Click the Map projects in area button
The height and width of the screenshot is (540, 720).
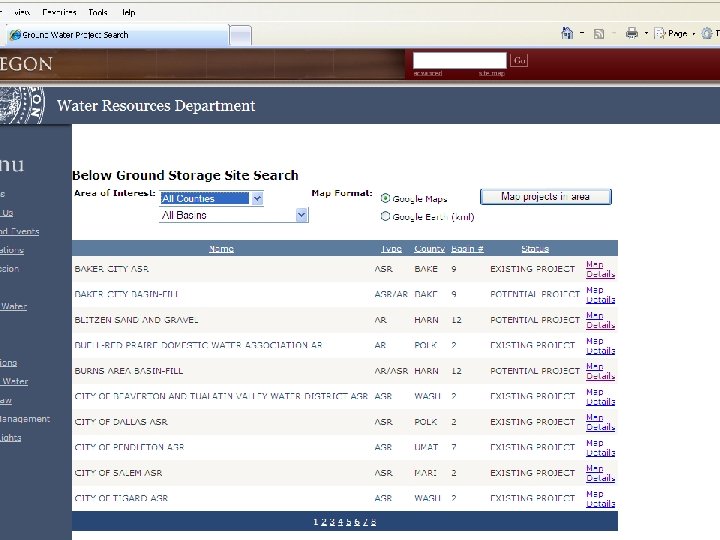click(x=546, y=197)
